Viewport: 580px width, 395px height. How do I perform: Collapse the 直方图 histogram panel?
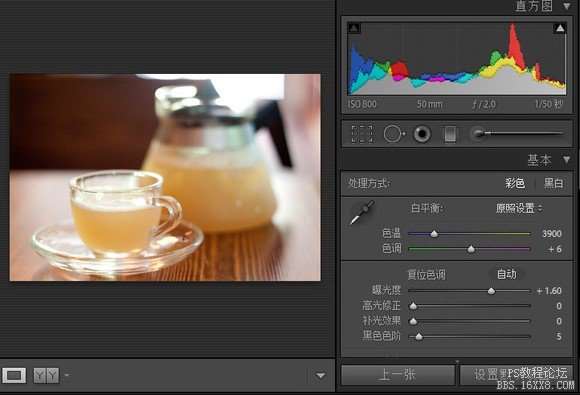pyautogui.click(x=567, y=6)
